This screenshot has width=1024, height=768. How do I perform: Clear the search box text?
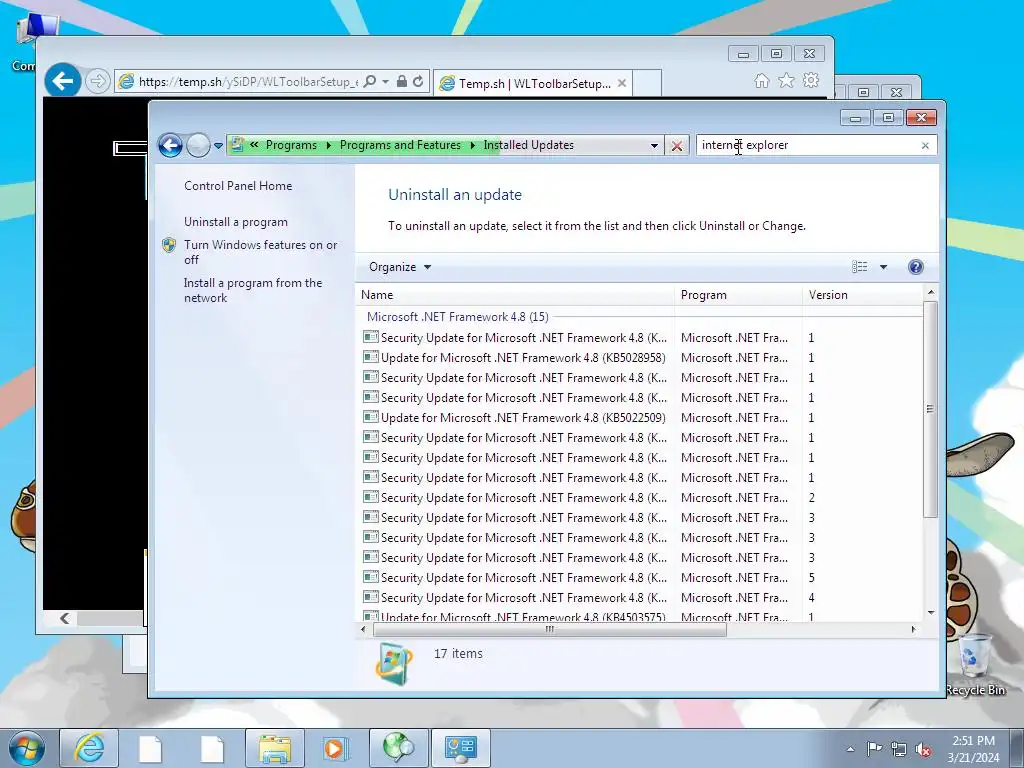pyautogui.click(x=925, y=146)
